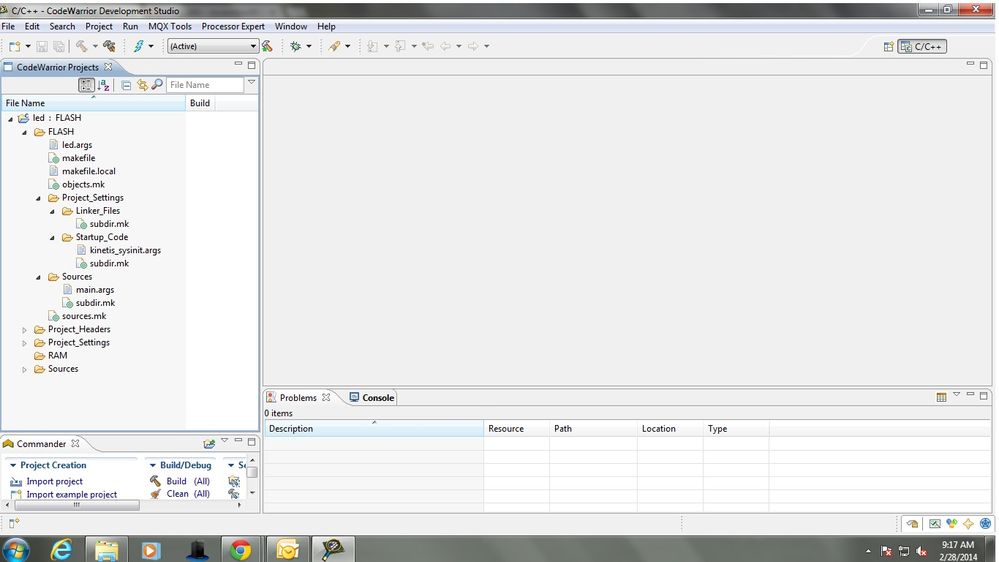
Task: Click the Windows Start button
Action: click(16, 549)
